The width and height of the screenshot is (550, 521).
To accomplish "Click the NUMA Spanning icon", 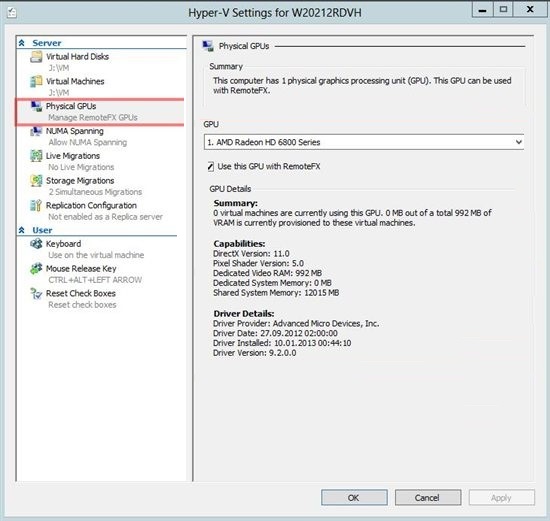I will [x=36, y=131].
